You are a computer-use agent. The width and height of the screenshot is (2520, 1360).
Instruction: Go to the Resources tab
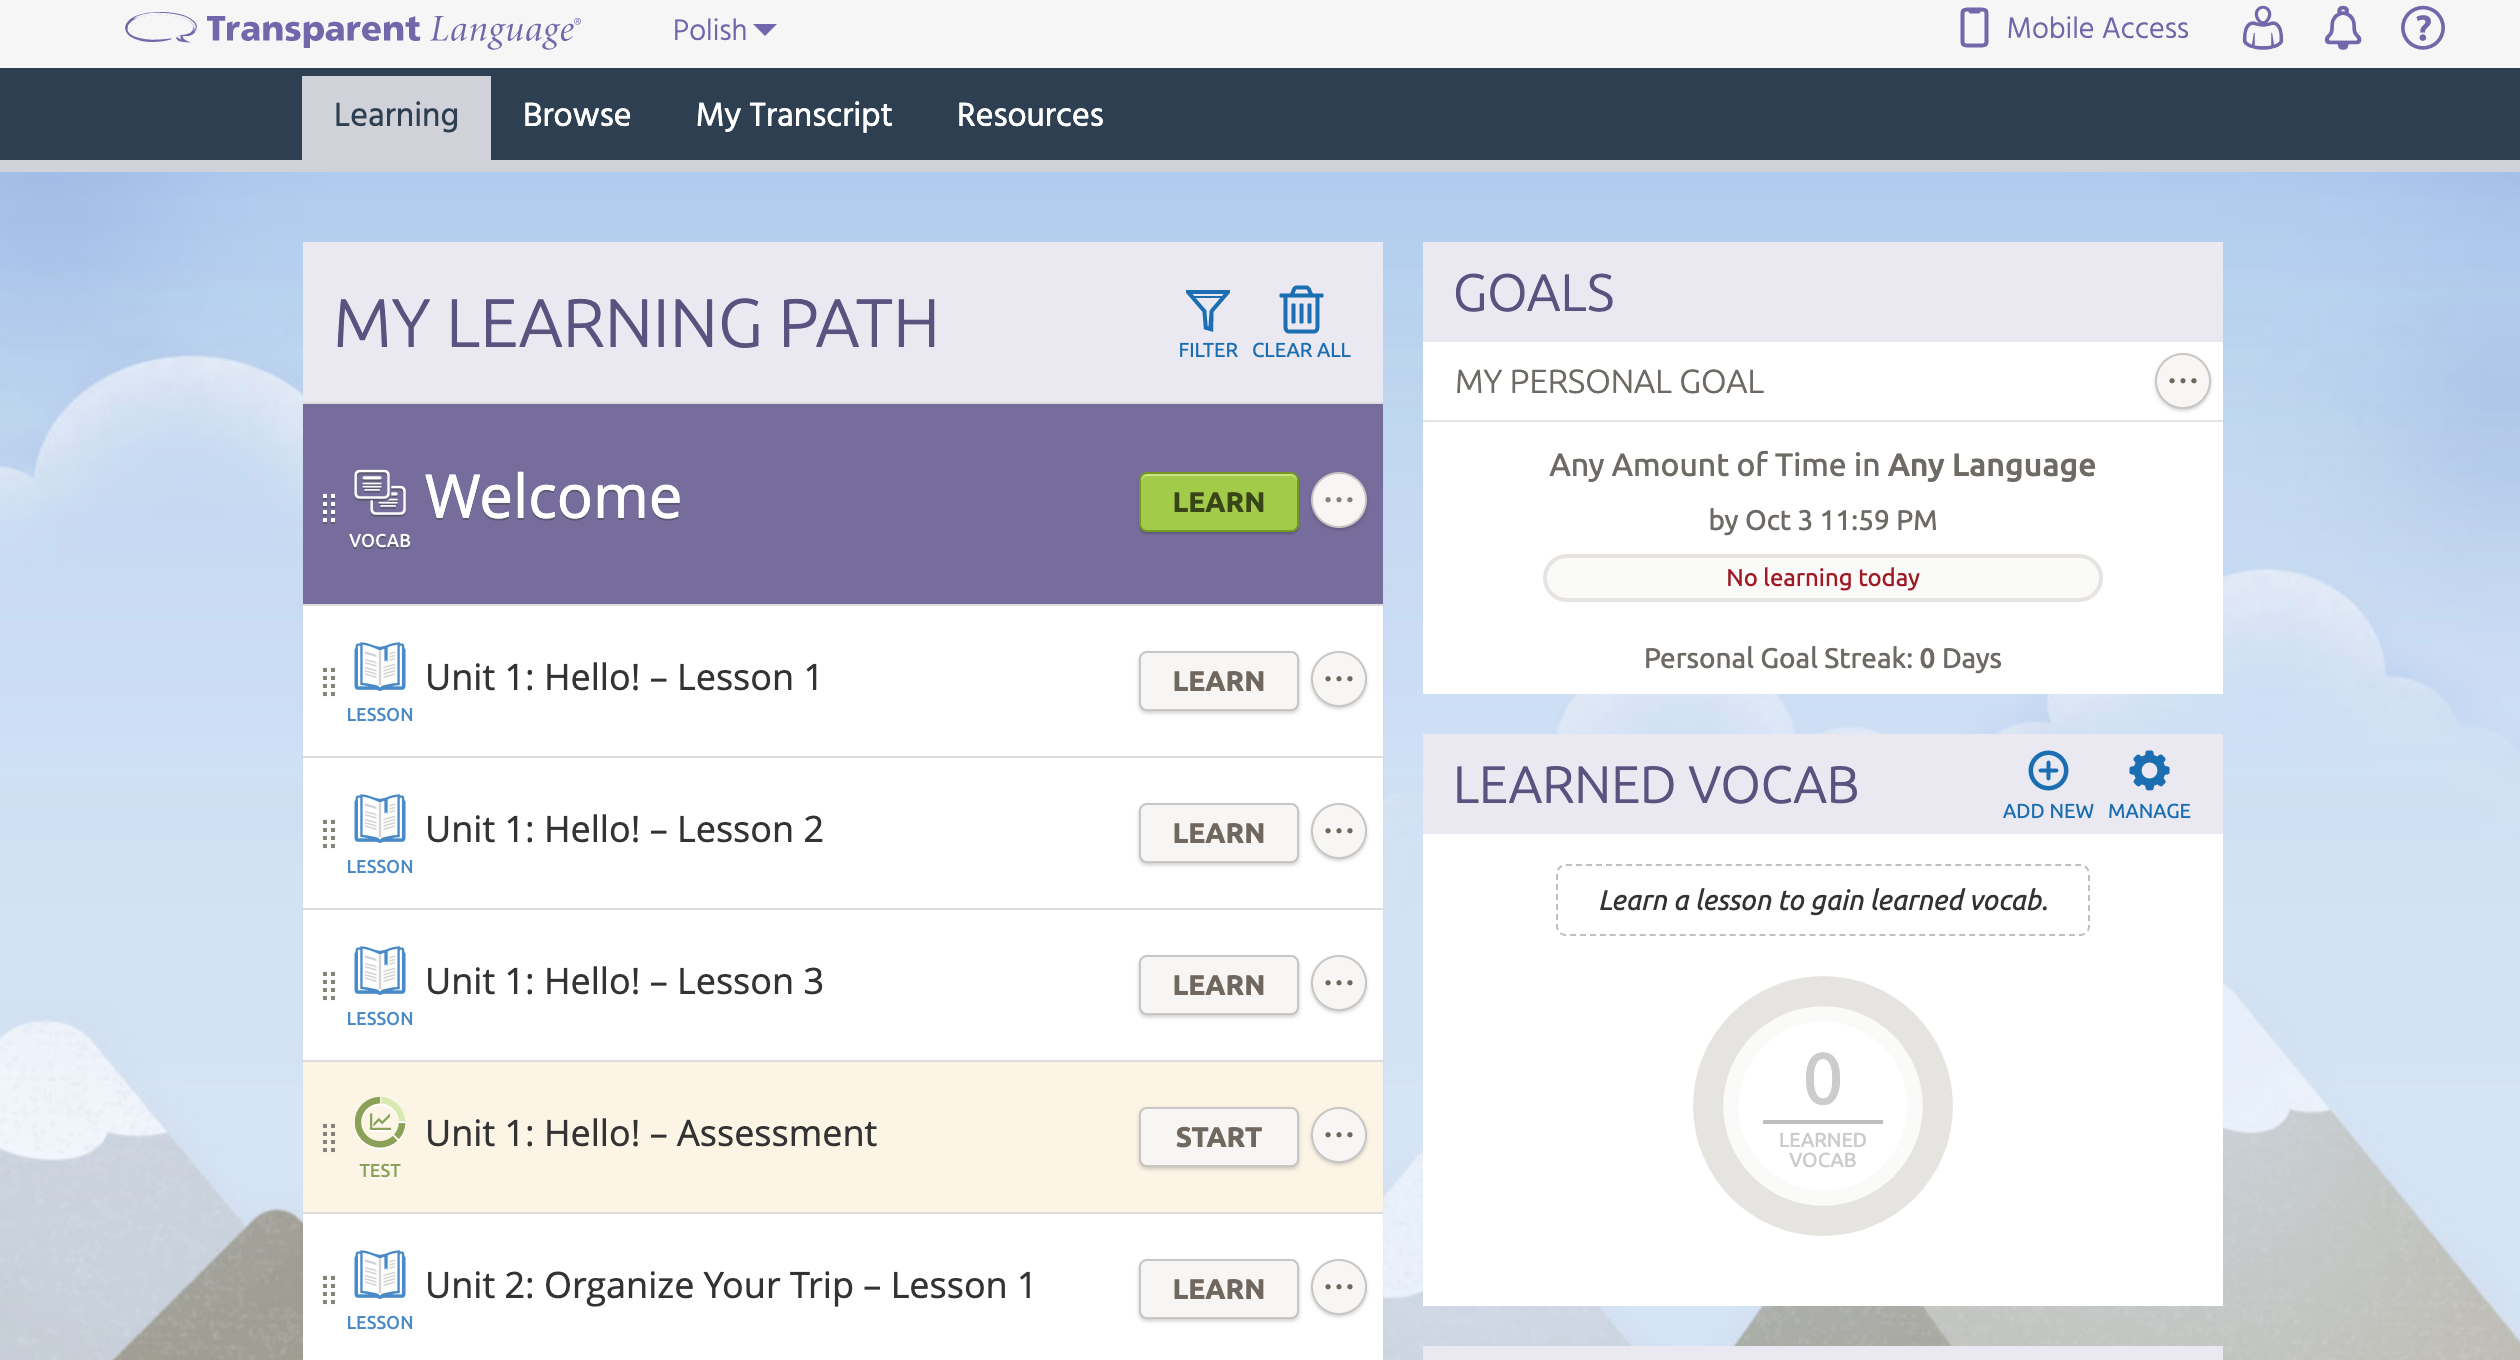click(x=1029, y=115)
